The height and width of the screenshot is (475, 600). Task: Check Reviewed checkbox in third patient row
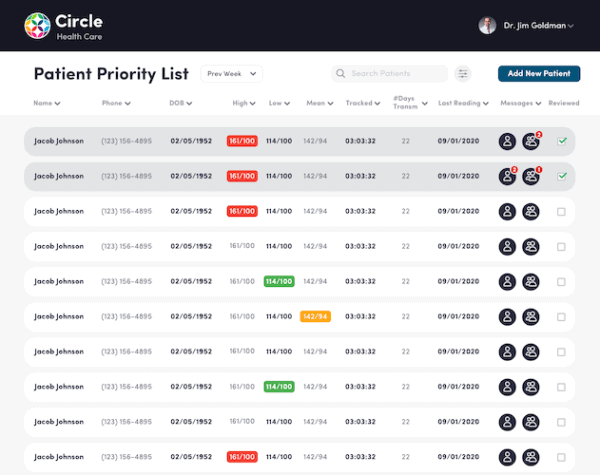pos(562,211)
